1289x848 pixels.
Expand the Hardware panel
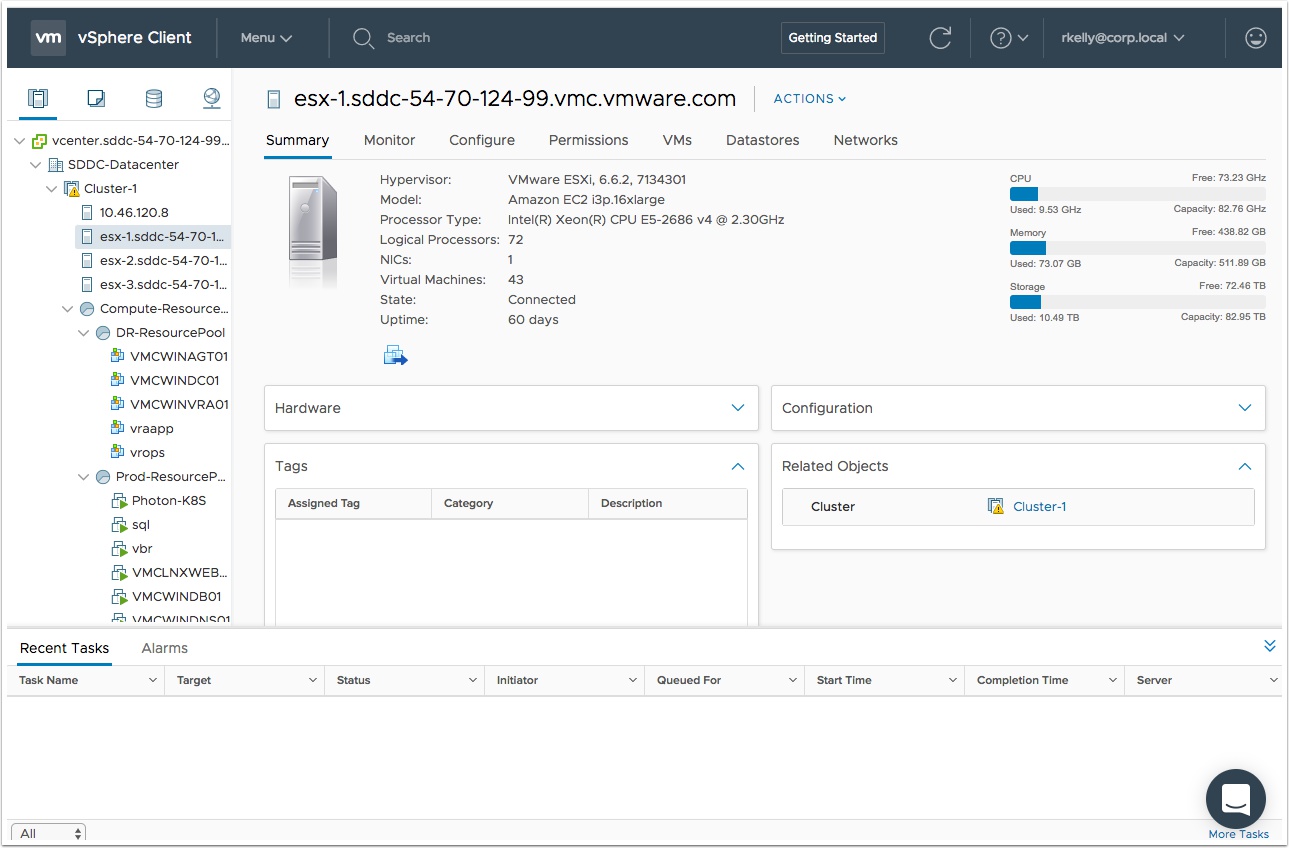click(738, 408)
